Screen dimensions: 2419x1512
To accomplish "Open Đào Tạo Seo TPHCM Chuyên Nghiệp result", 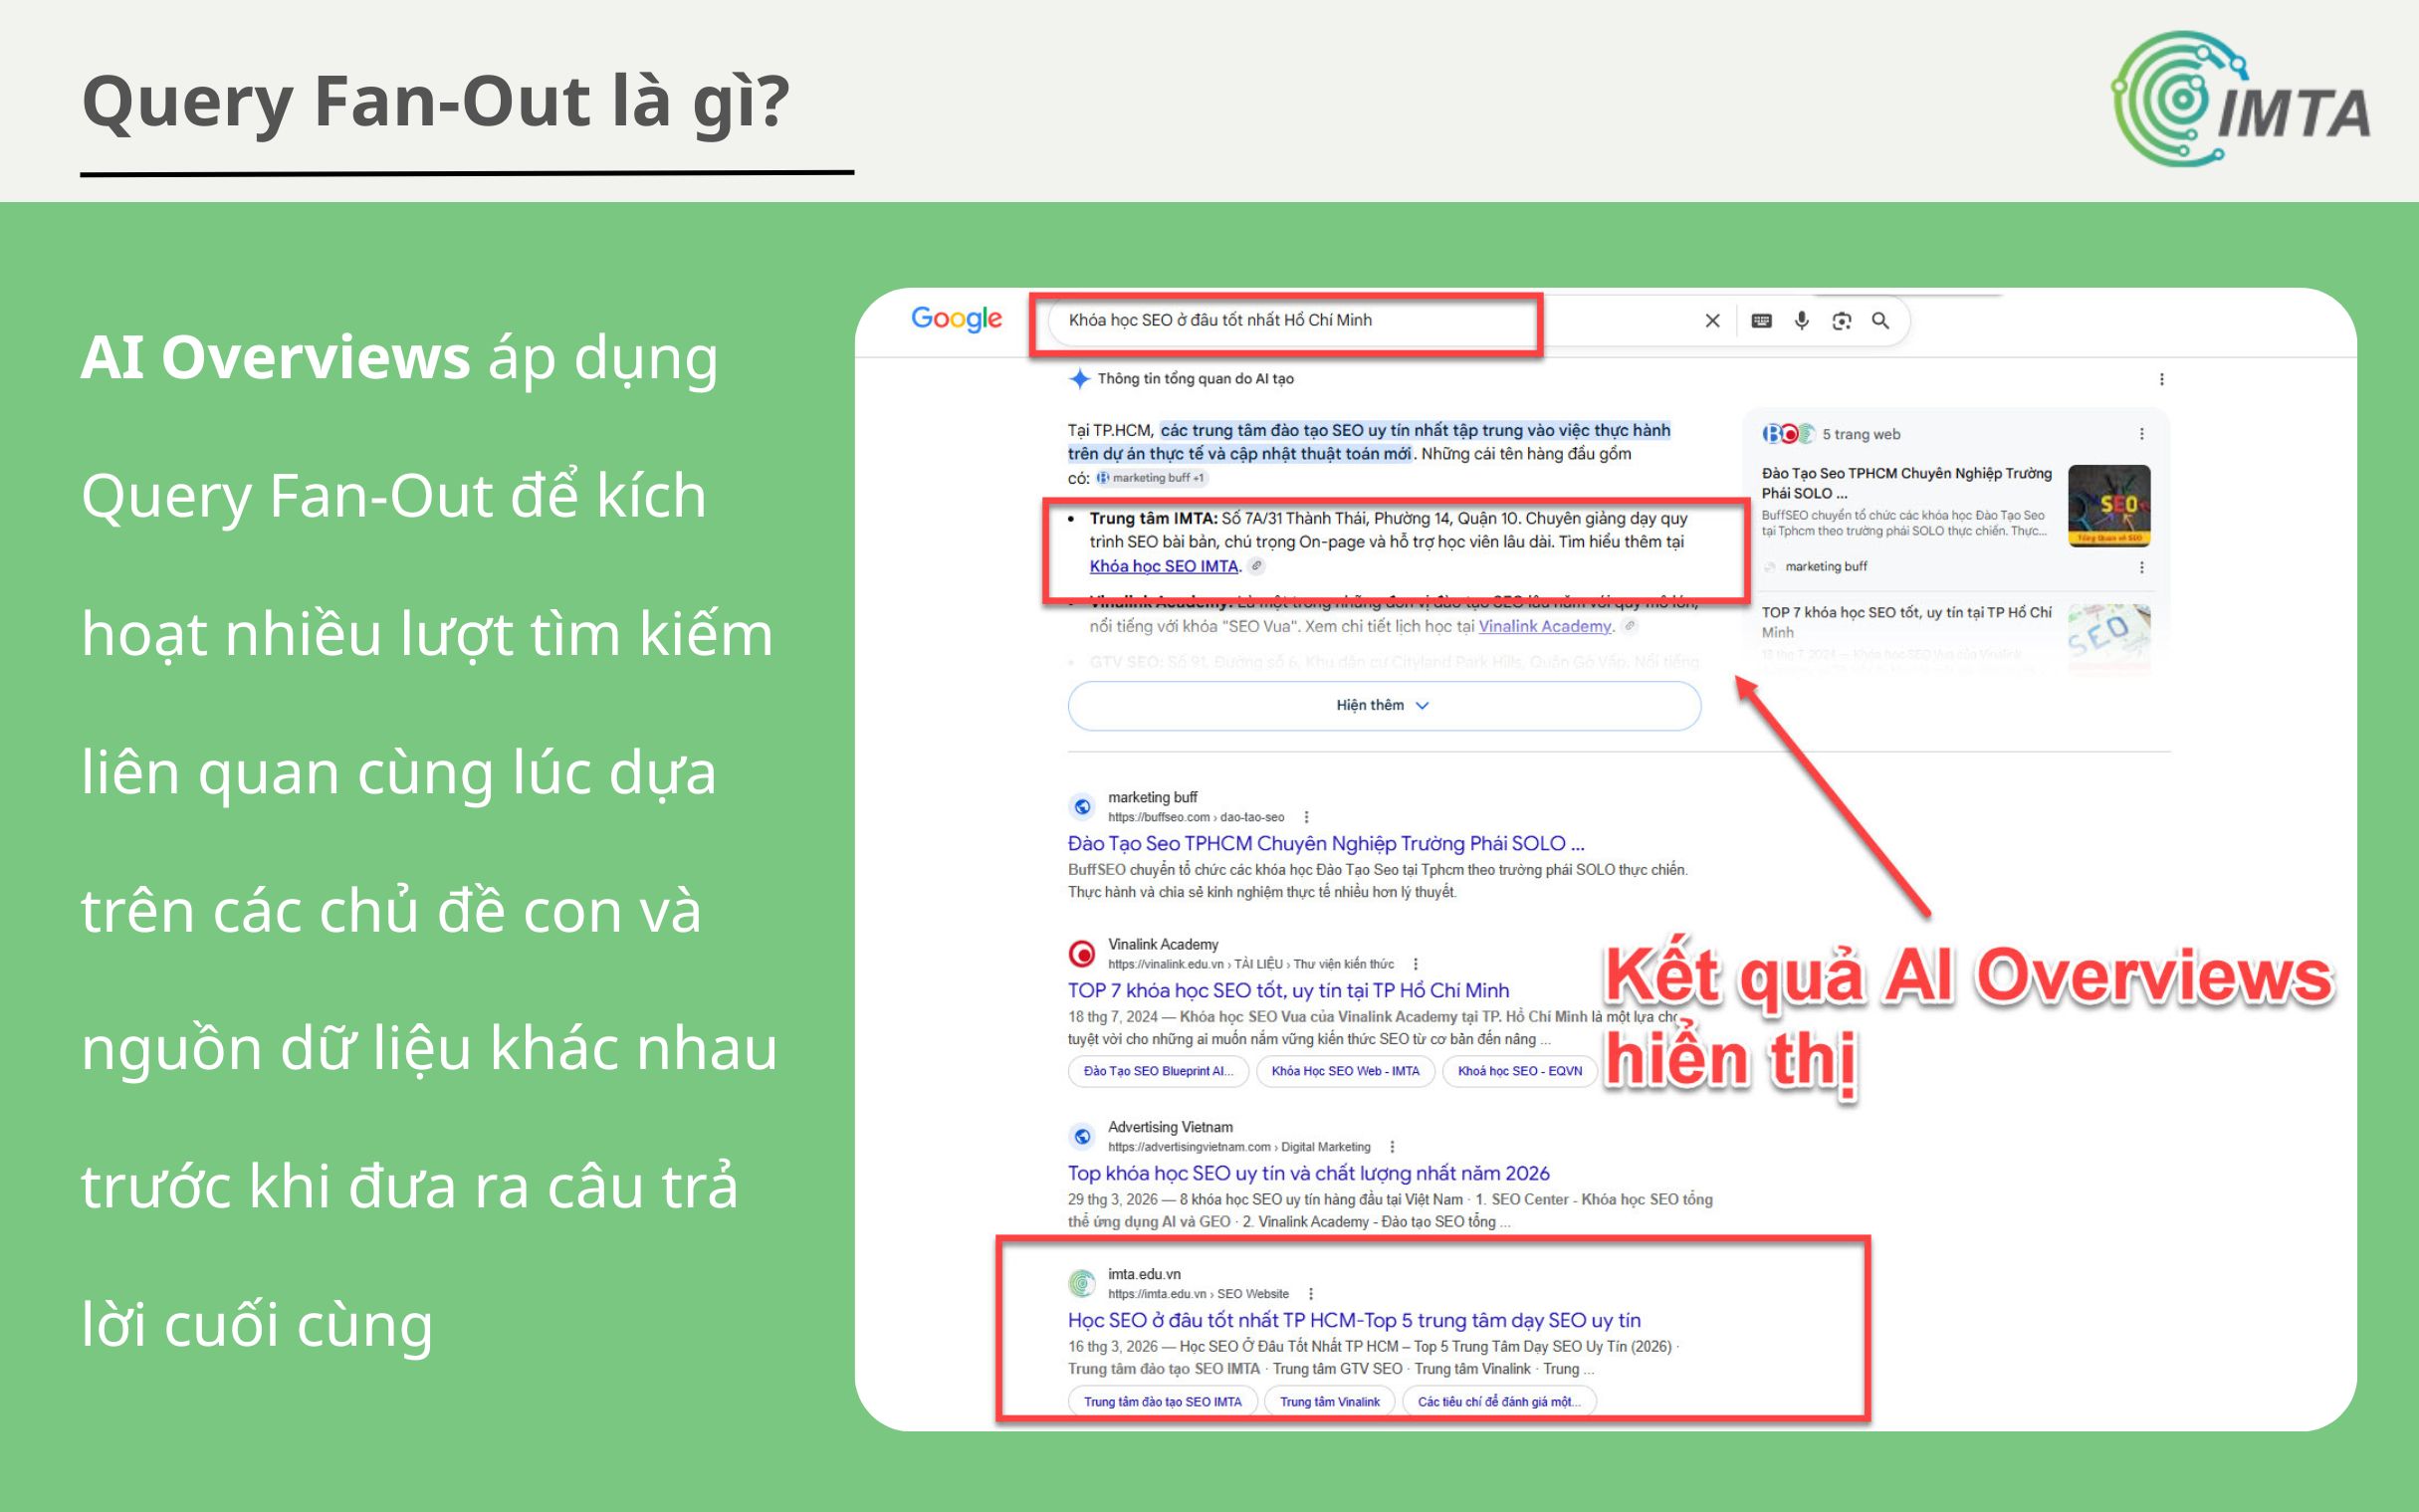I will click(1326, 844).
